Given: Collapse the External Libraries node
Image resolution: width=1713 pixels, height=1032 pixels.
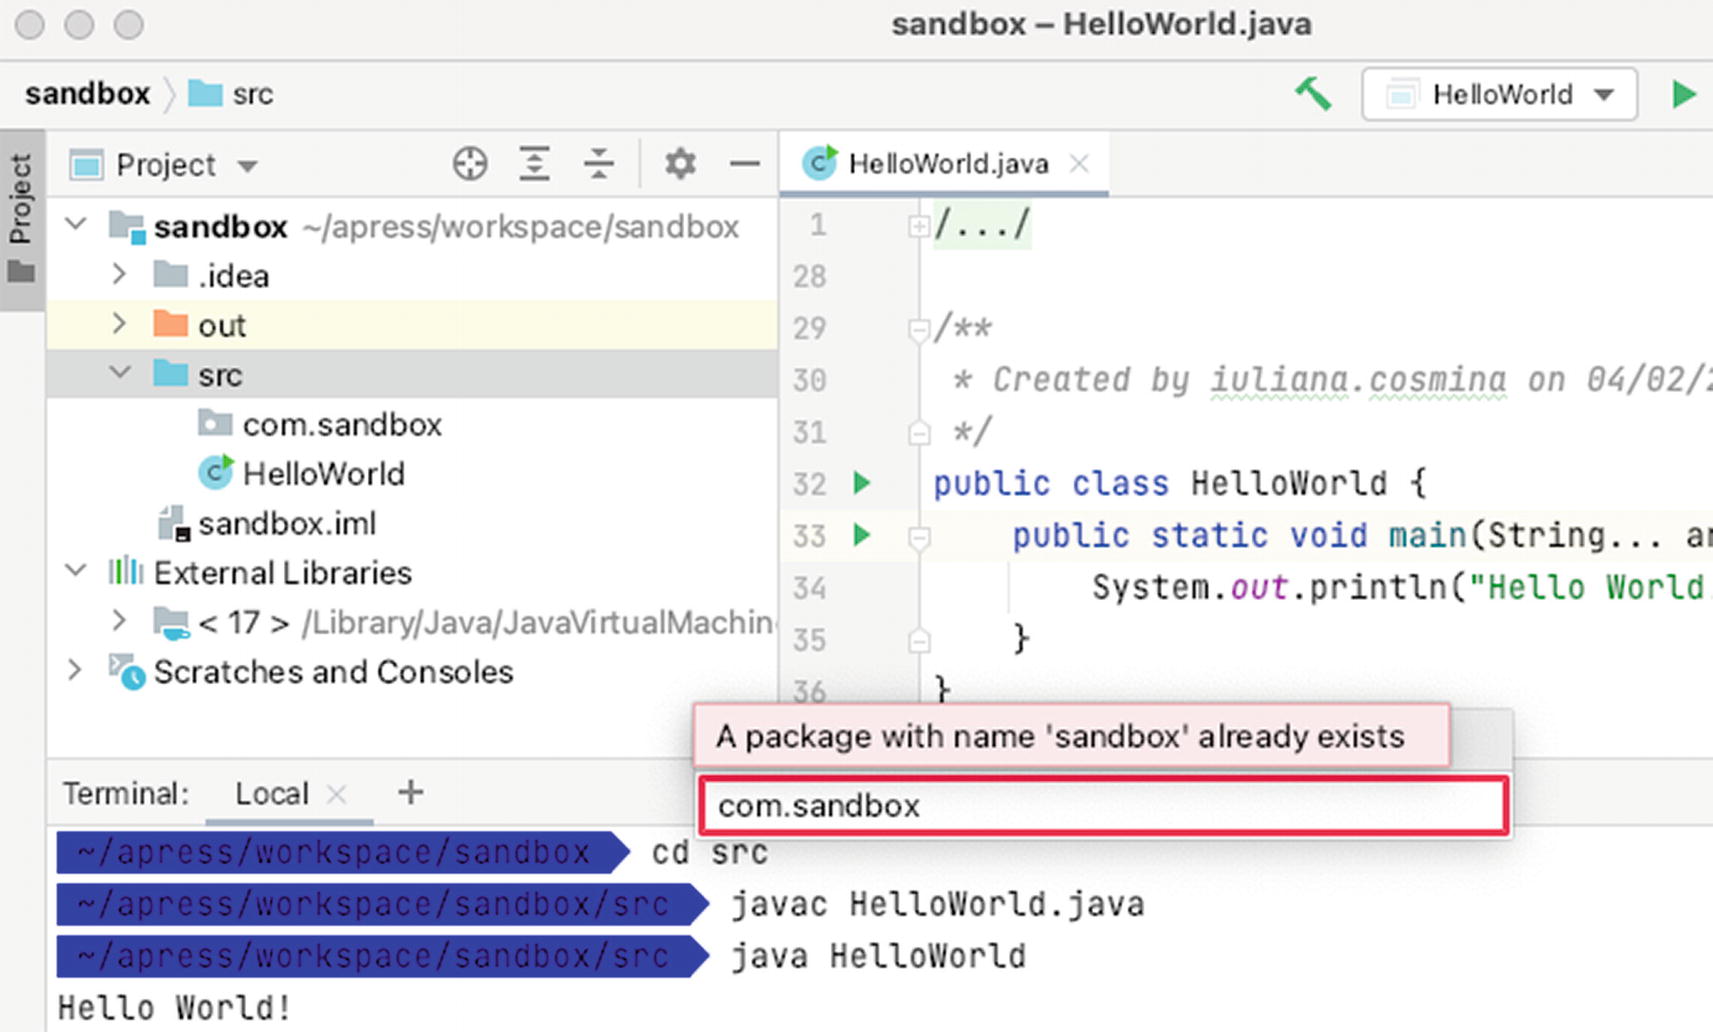Looking at the screenshot, I should pyautogui.click(x=76, y=570).
